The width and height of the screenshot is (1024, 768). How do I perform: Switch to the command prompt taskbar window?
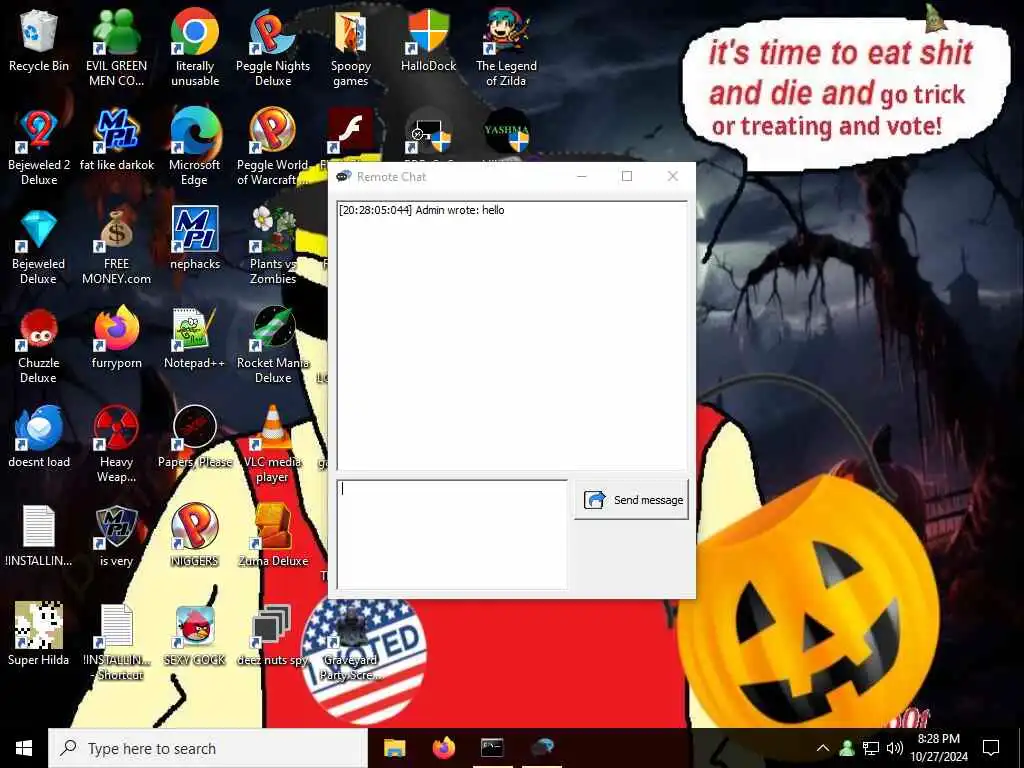[x=492, y=748]
